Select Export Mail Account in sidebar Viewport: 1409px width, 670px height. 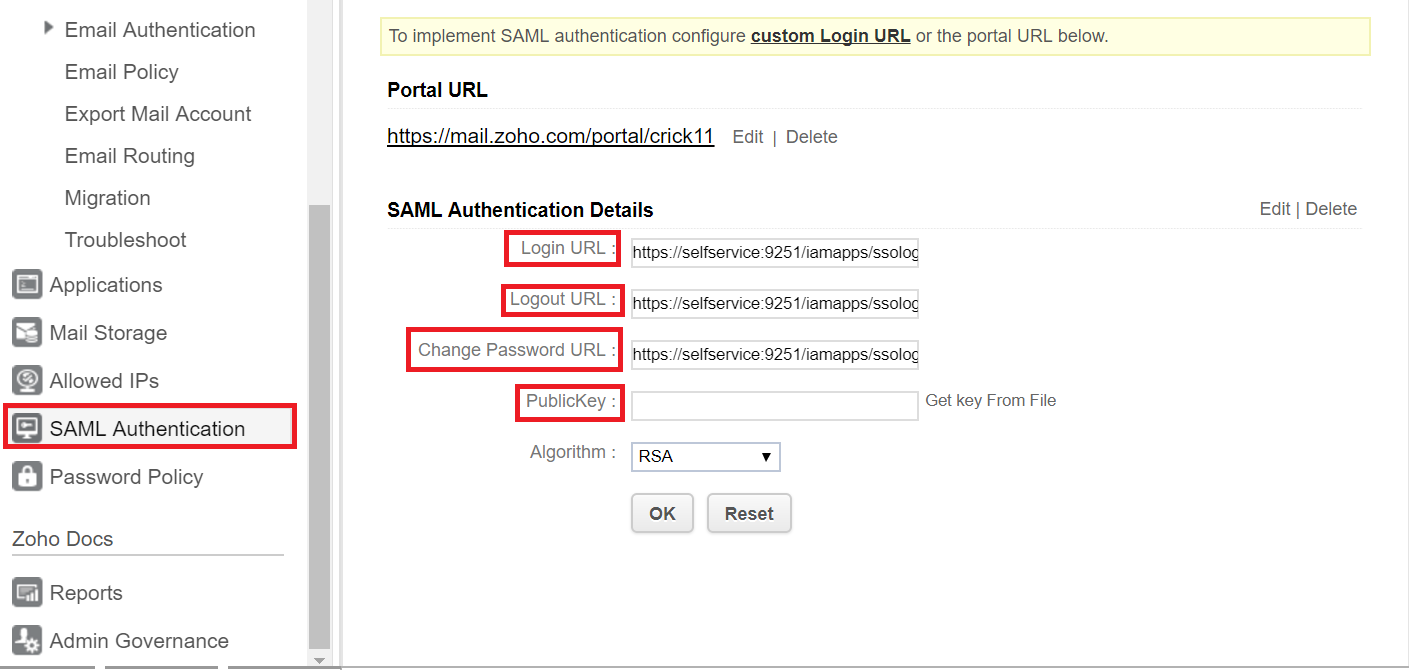coord(158,114)
